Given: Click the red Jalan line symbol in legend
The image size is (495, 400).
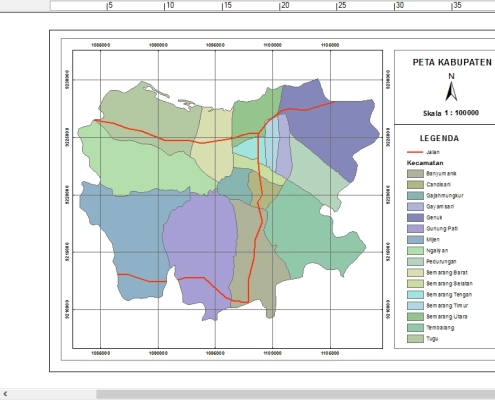Looking at the screenshot, I should (415, 152).
